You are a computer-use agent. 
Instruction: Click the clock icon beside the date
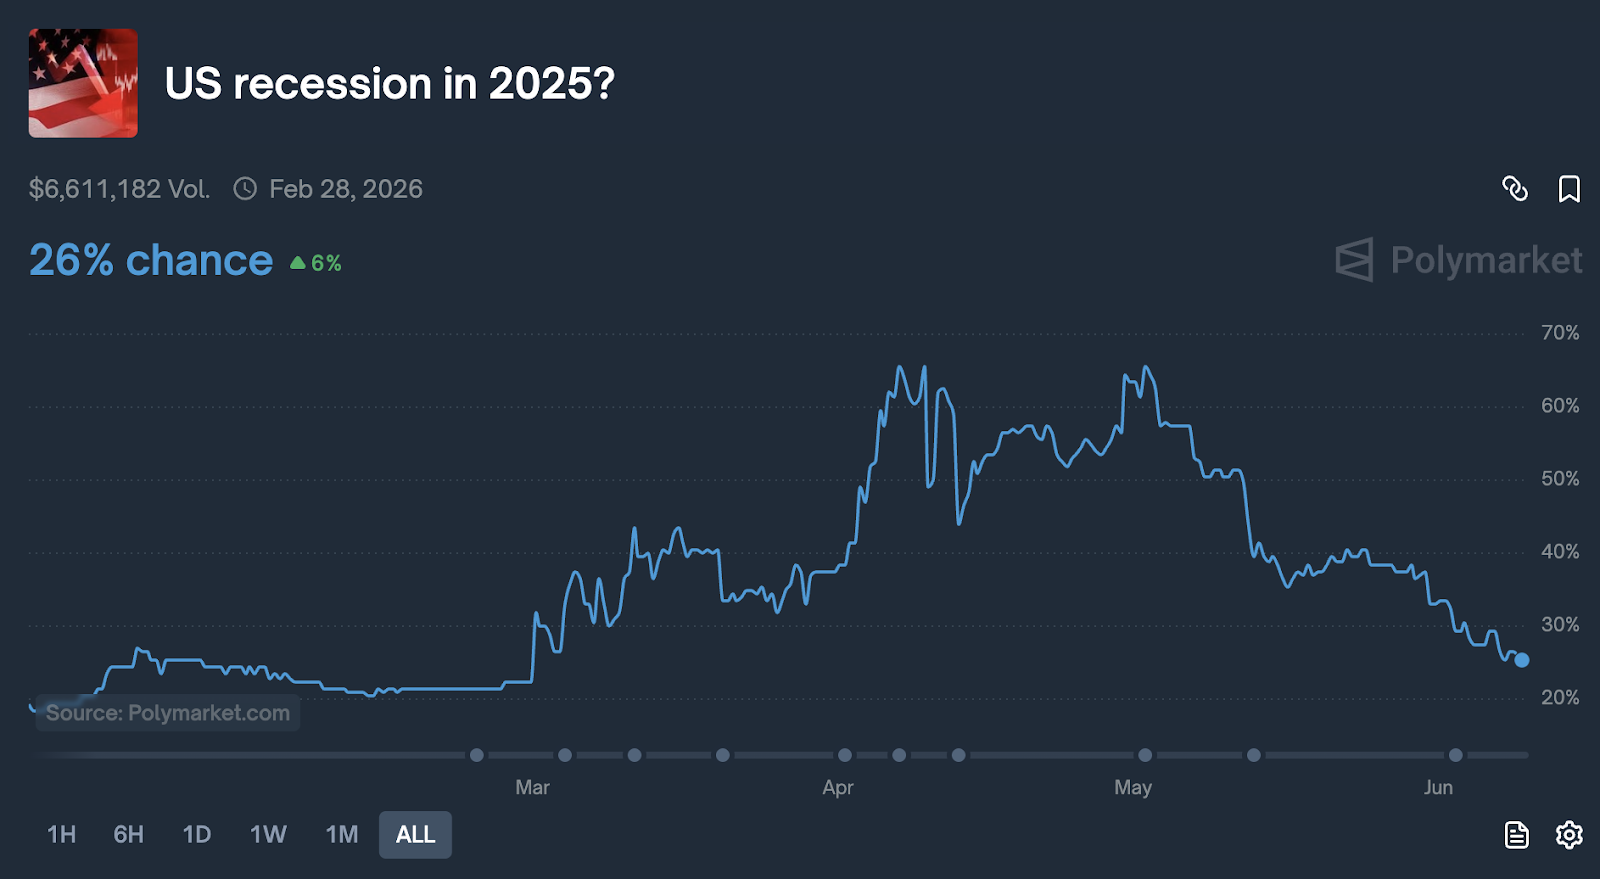(x=245, y=189)
